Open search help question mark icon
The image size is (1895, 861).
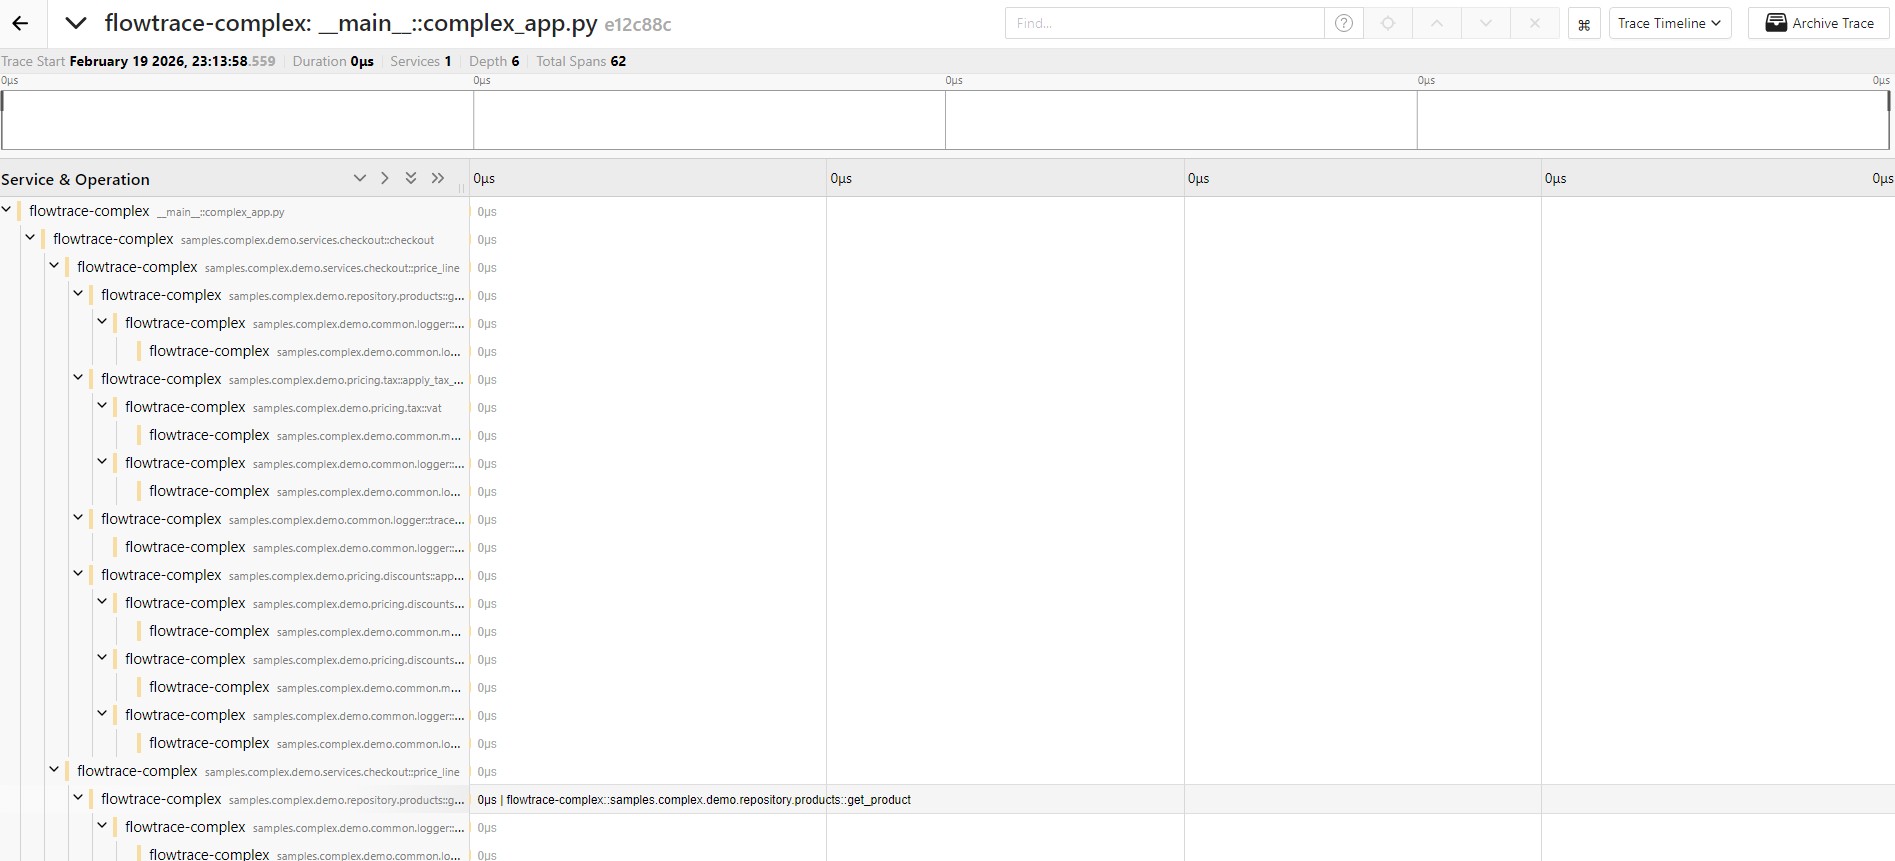(1344, 23)
